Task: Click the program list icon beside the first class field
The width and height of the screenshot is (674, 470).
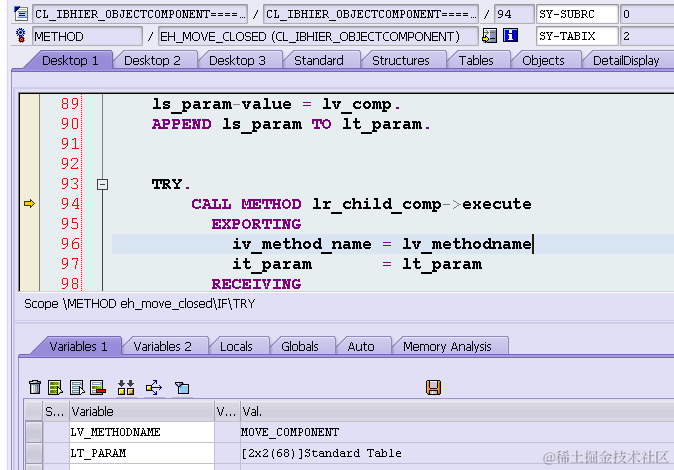Action: (x=20, y=14)
